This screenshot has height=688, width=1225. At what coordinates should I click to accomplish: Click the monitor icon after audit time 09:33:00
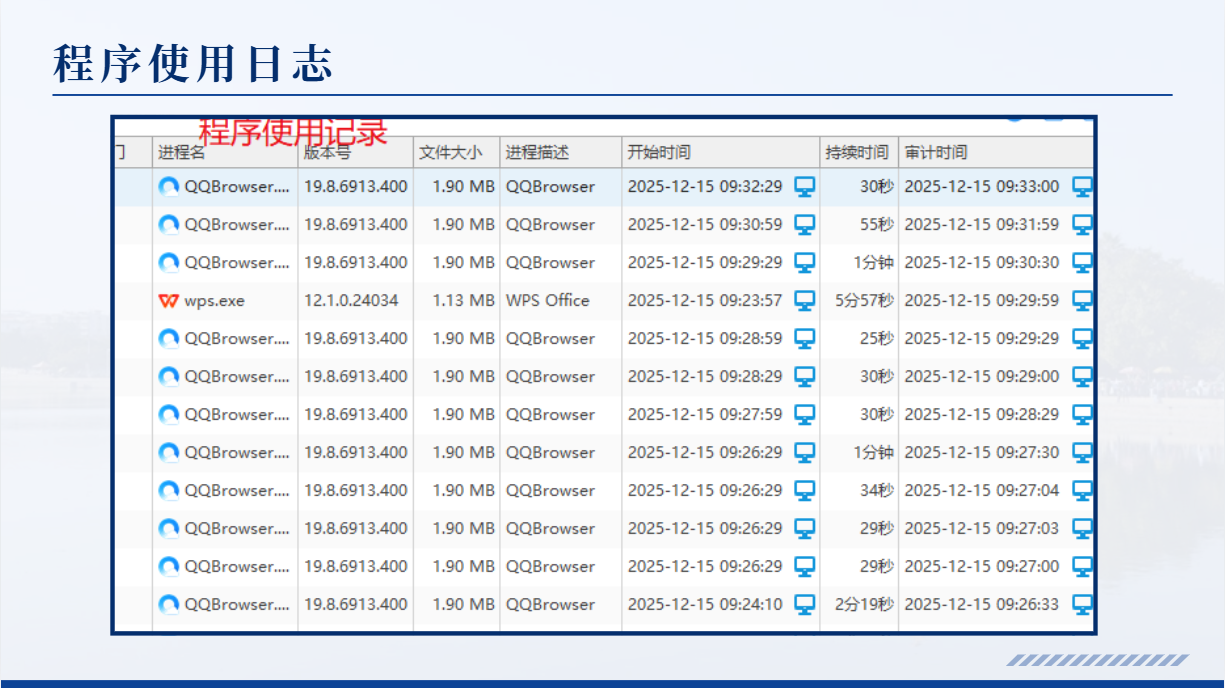click(x=1082, y=186)
